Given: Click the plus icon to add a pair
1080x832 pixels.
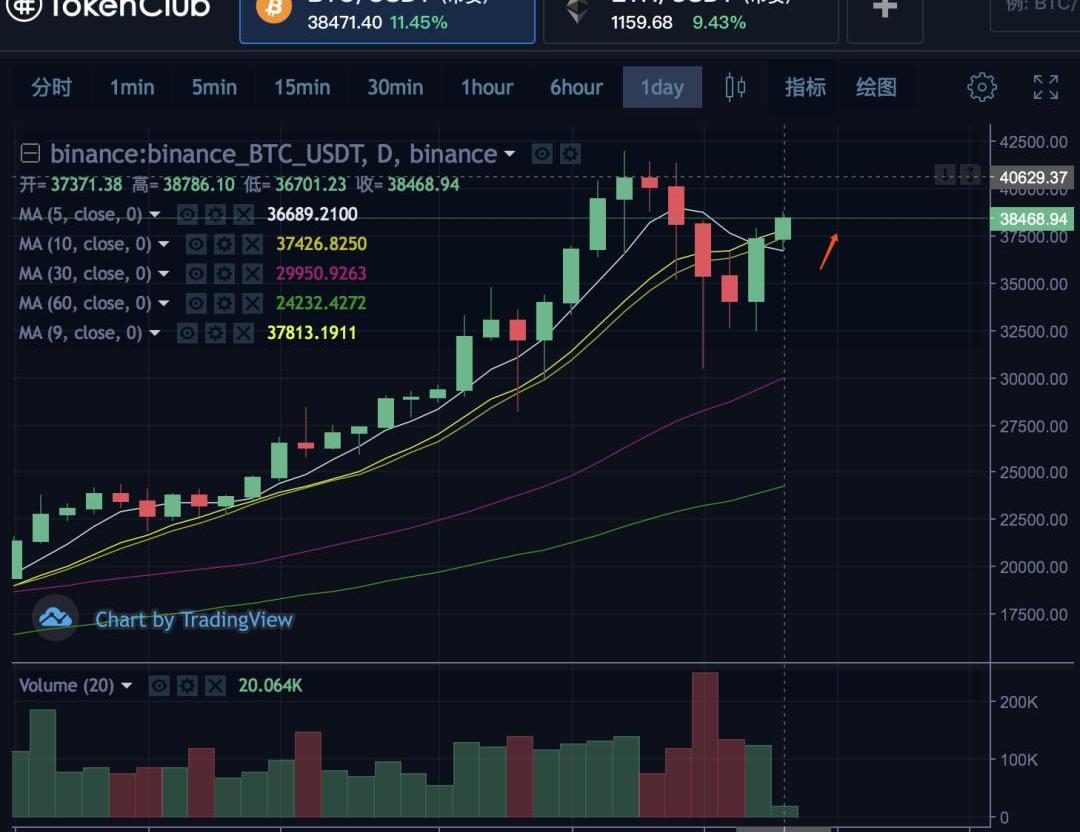Looking at the screenshot, I should 884,10.
